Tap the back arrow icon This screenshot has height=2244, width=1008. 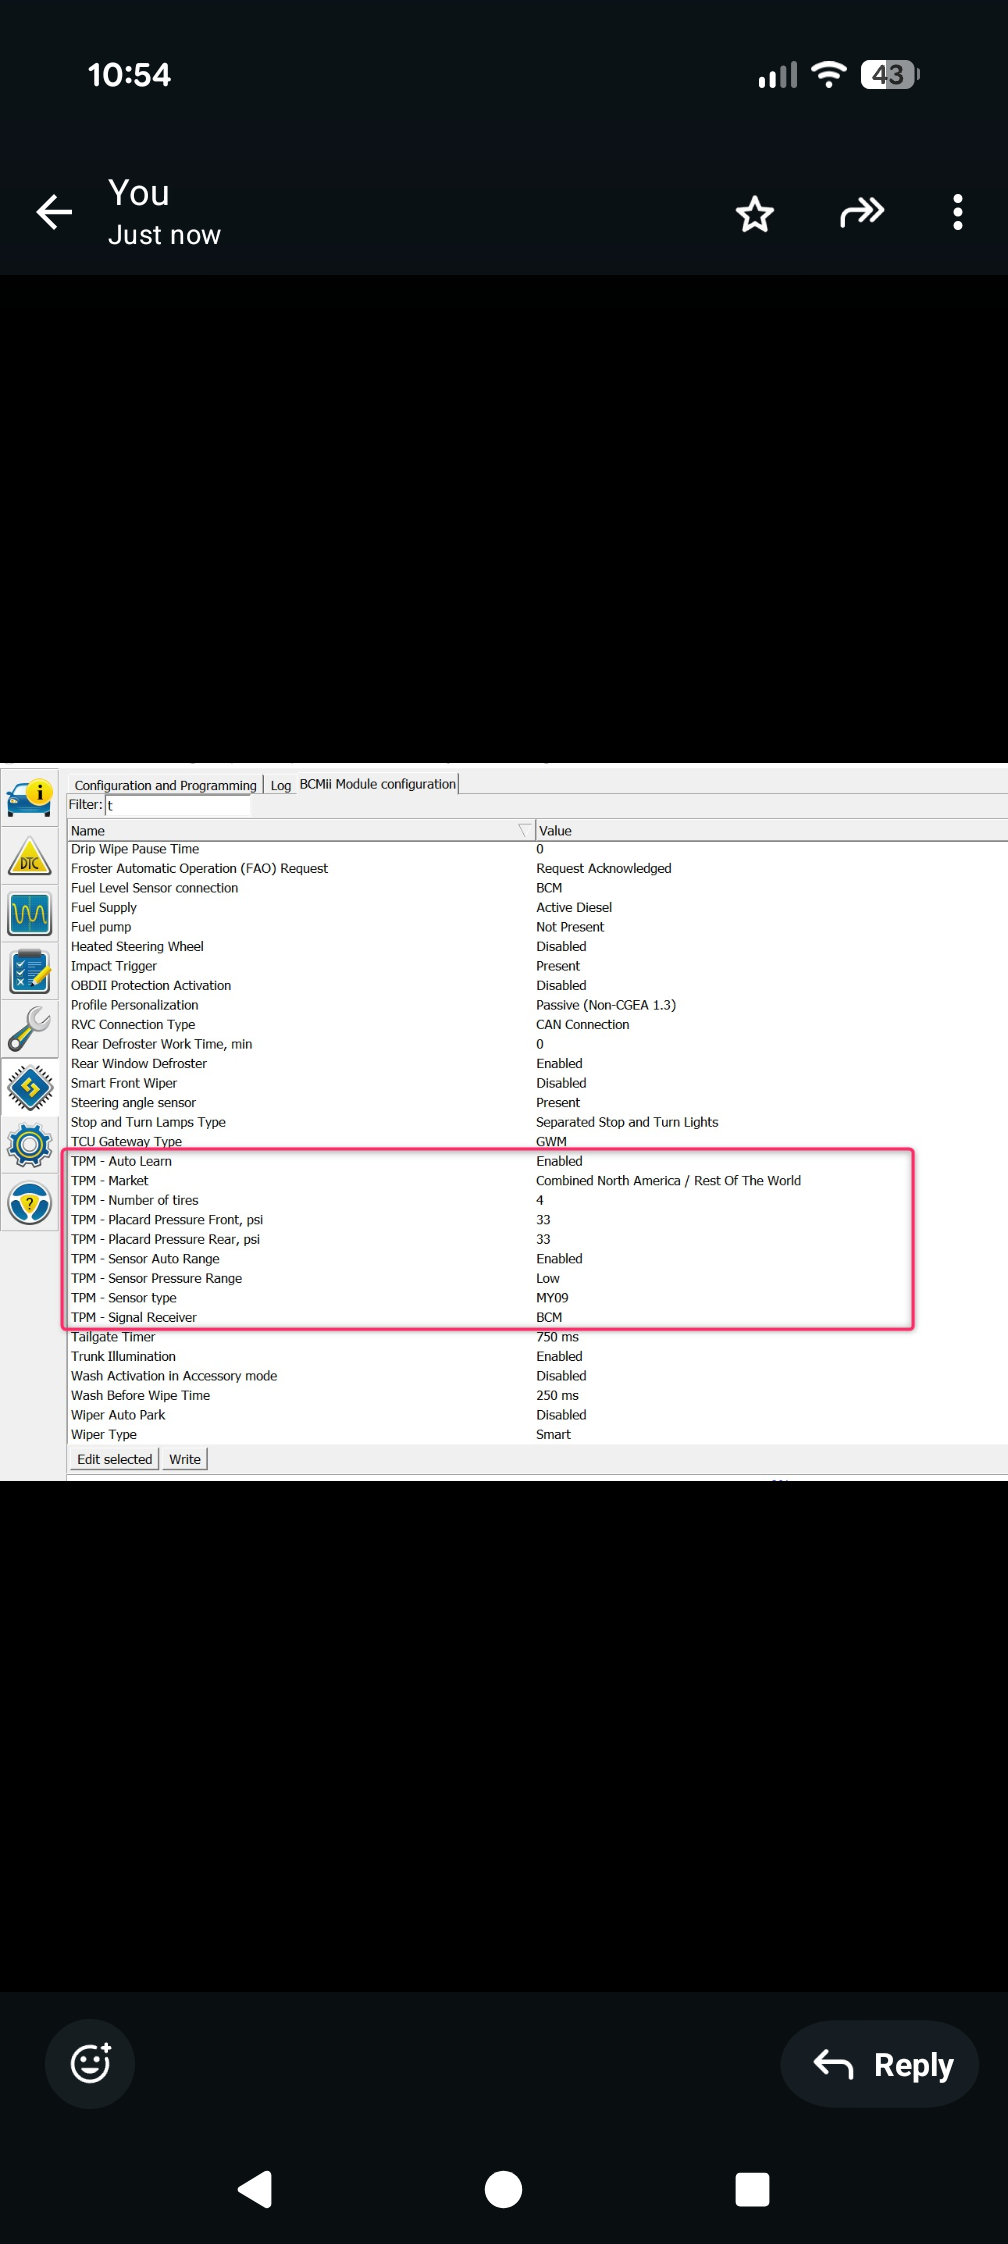pos(54,212)
